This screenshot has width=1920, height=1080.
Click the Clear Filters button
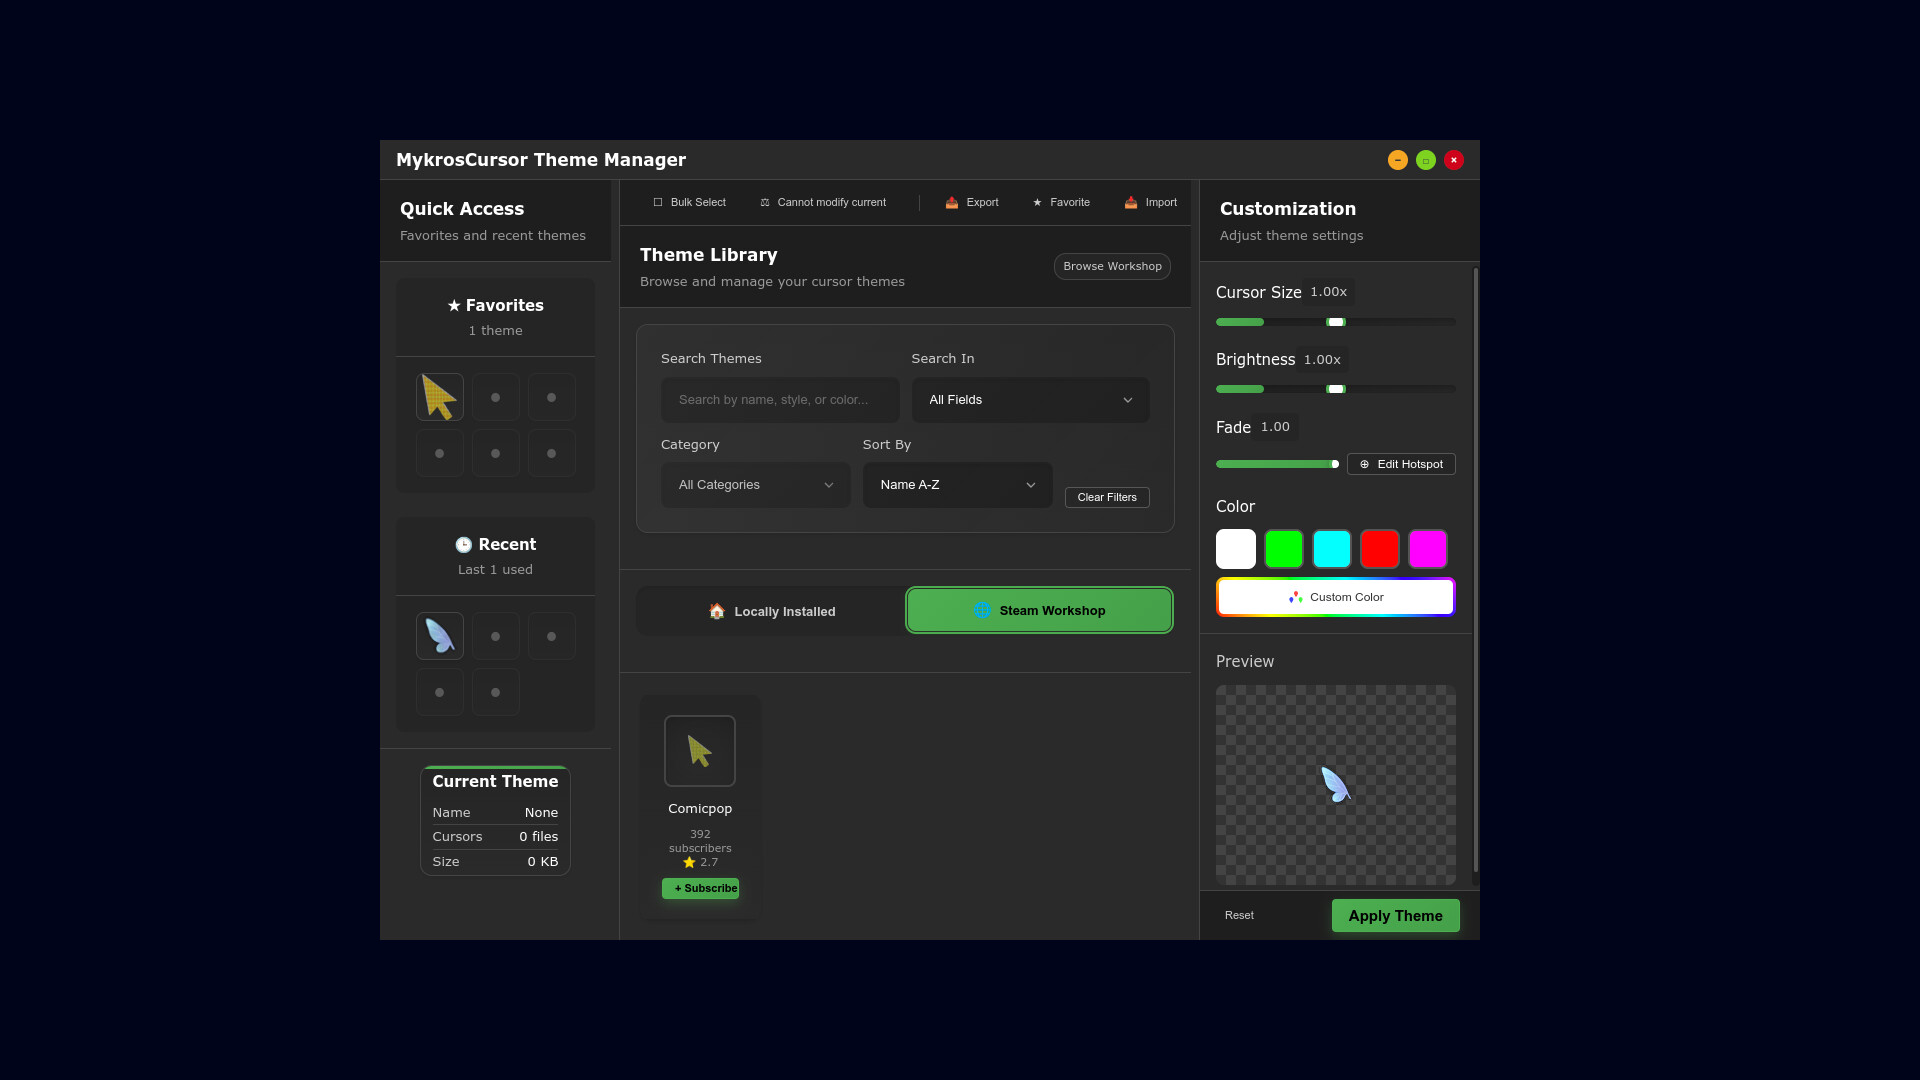[x=1106, y=497]
